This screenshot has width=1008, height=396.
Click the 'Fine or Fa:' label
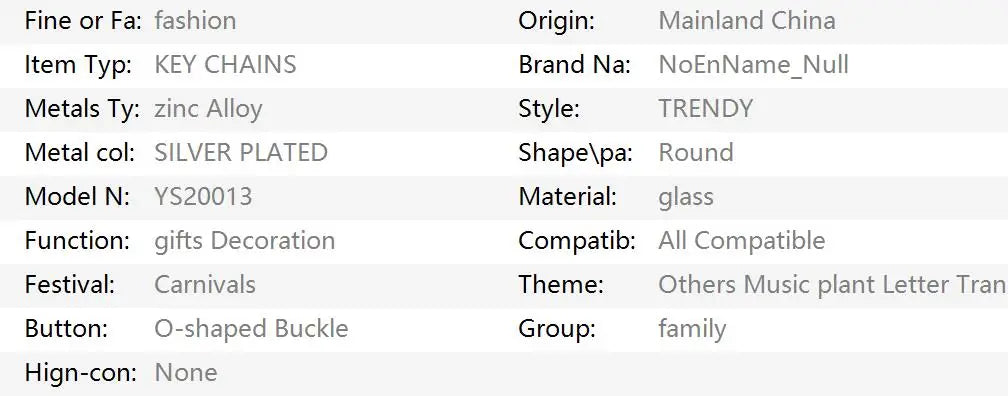click(x=82, y=21)
